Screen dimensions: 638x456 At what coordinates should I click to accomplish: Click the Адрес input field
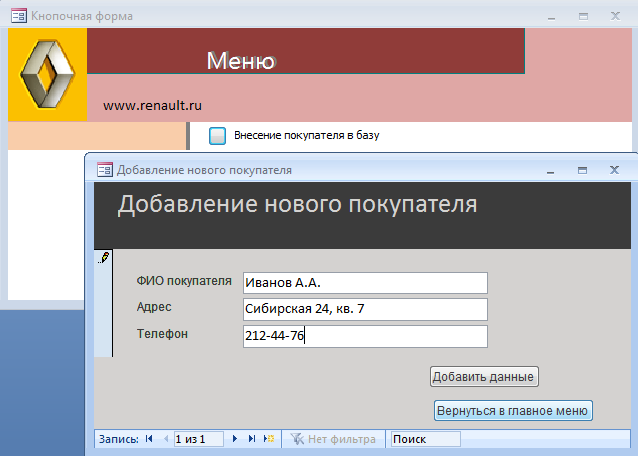click(365, 309)
